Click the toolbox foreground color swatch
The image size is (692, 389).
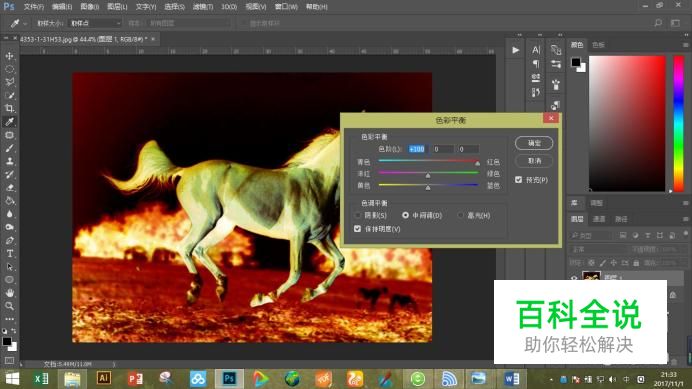coord(7,341)
